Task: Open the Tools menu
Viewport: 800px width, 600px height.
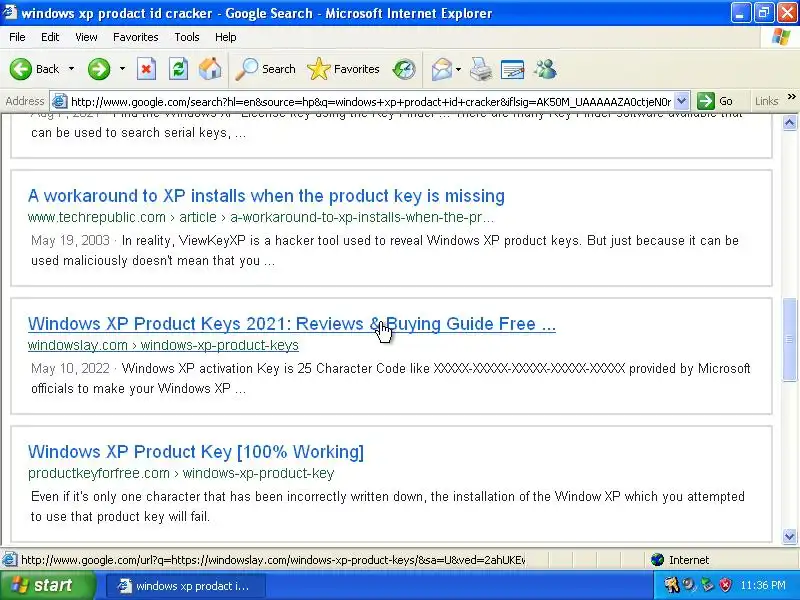Action: [x=187, y=37]
